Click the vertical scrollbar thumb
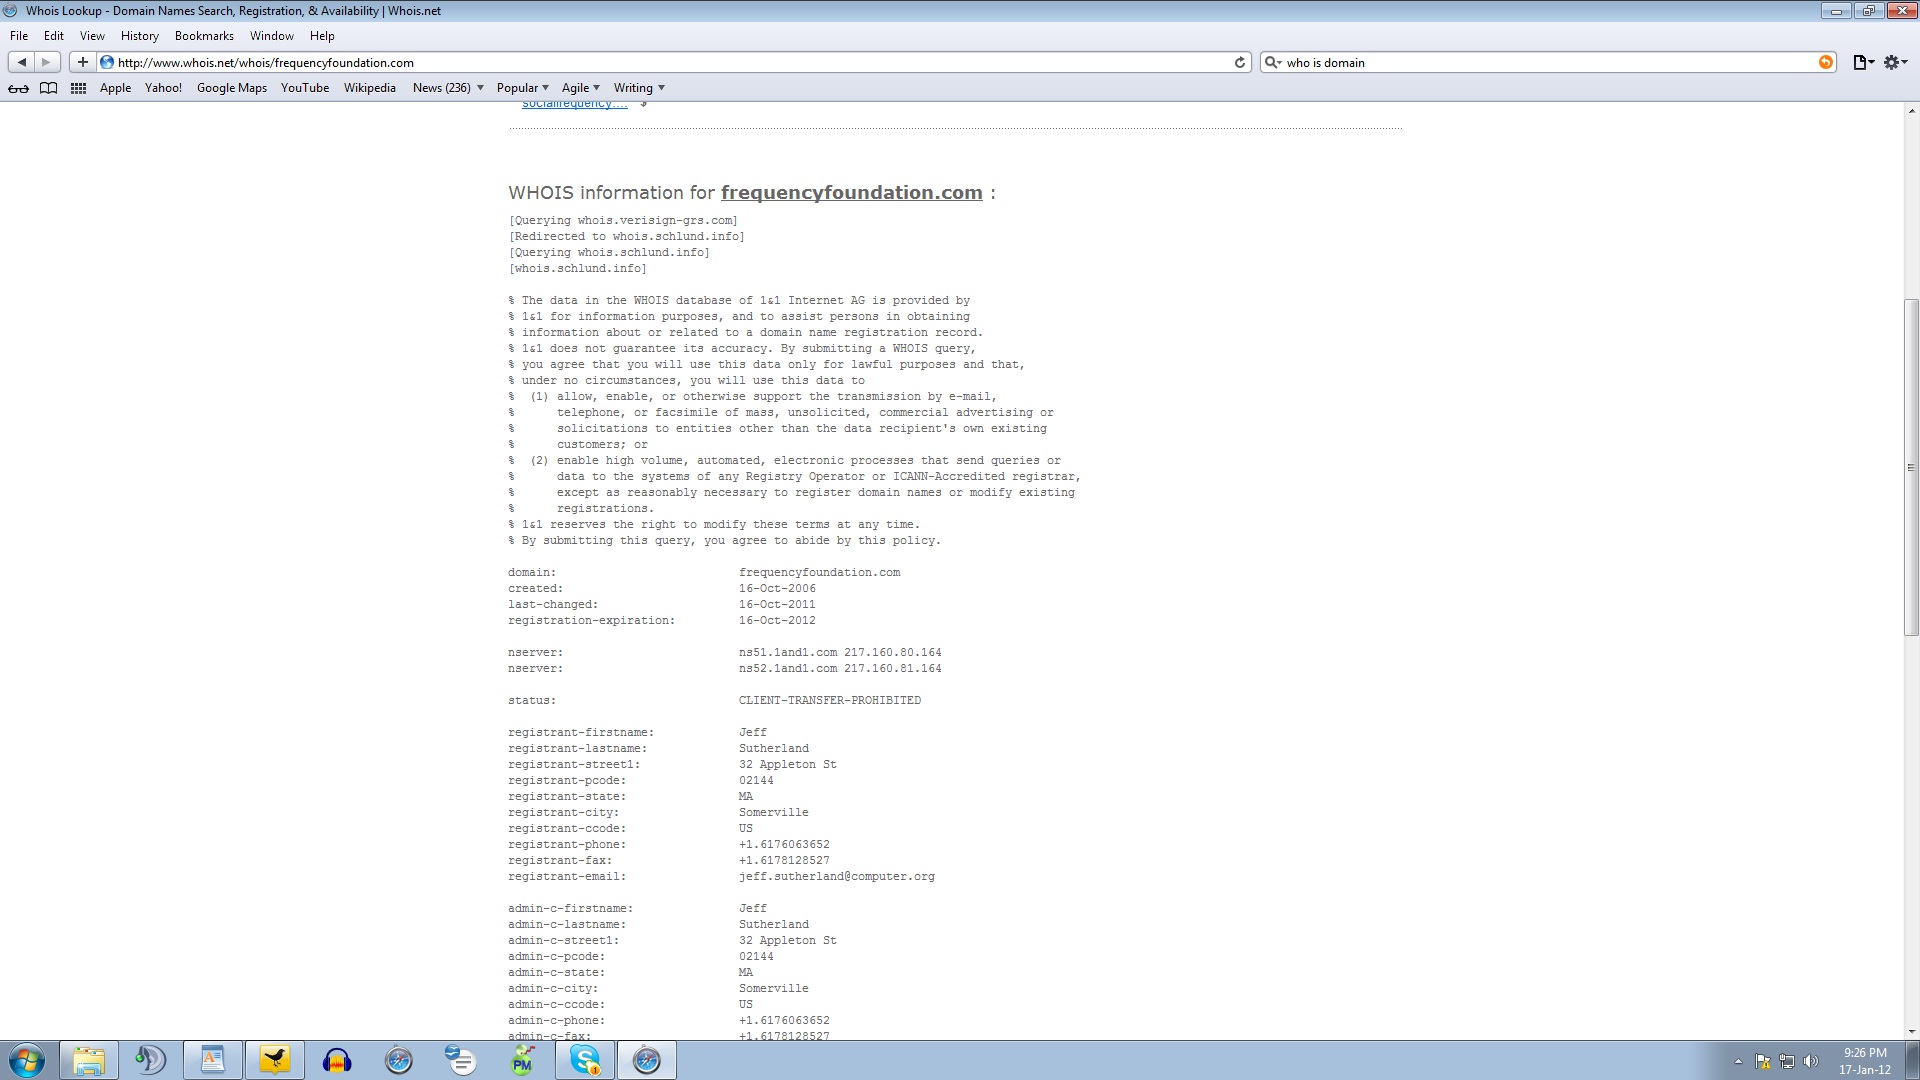1920x1080 pixels. [1911, 467]
